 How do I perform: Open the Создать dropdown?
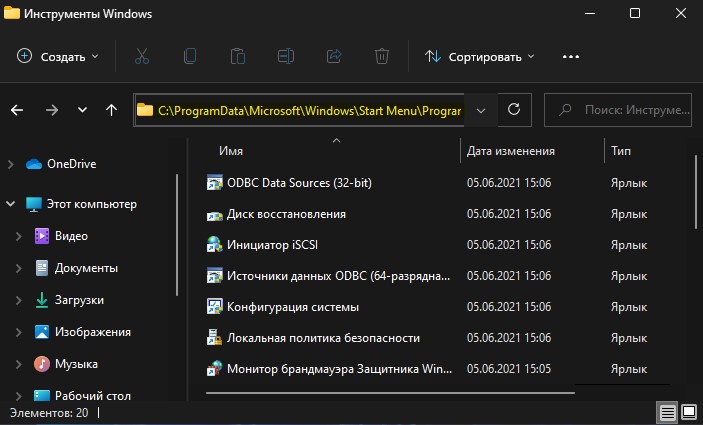[57, 57]
